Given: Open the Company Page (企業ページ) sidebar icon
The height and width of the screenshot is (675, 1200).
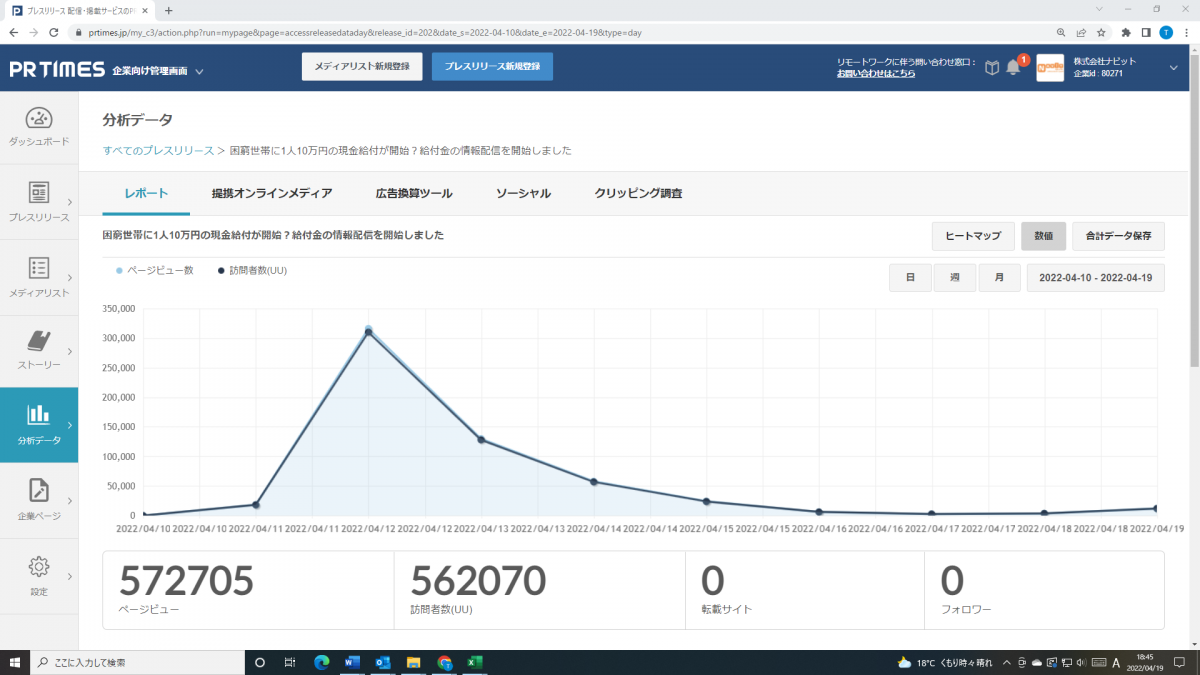Looking at the screenshot, I should coord(39,491).
